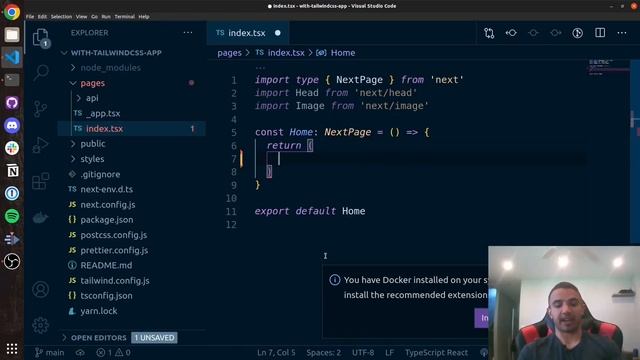This screenshot has height=360, width=640.
Task: Open OBS Studio from the dock
Action: (x=12, y=261)
